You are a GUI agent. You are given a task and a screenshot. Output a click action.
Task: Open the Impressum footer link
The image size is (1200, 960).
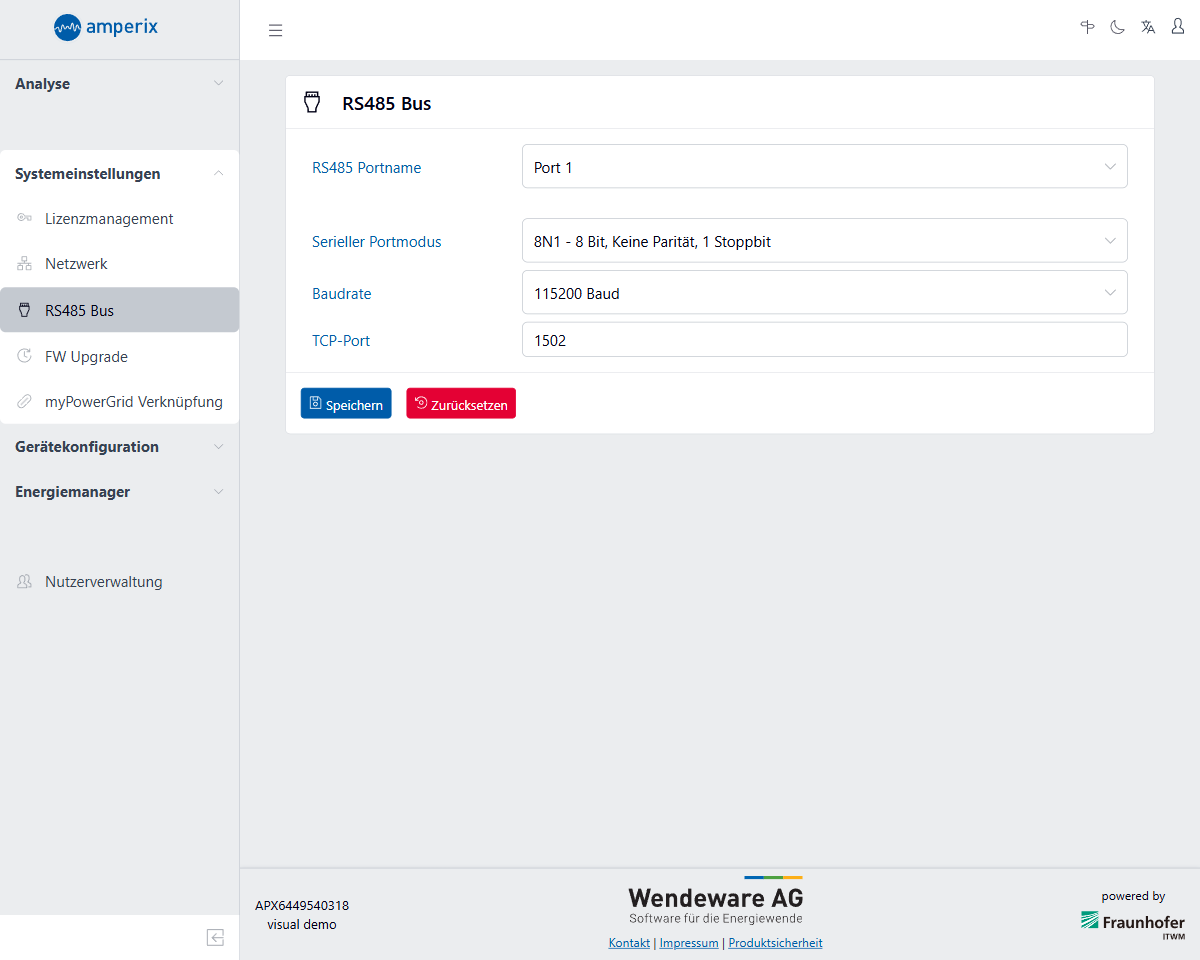tap(689, 943)
